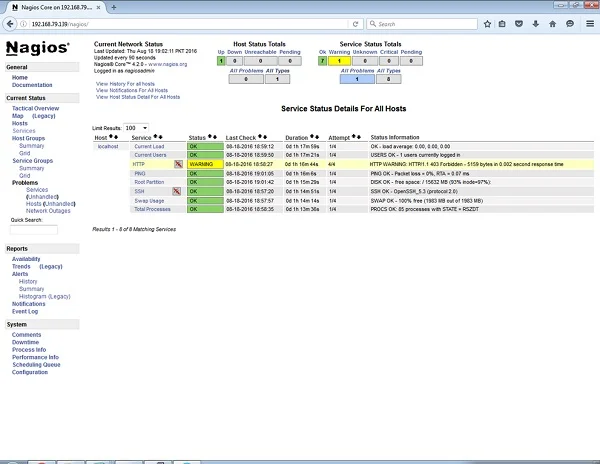Viewport: 600px width, 464px height.
Task: Click View Host Status Detail For All Hosts
Action: click(x=138, y=97)
